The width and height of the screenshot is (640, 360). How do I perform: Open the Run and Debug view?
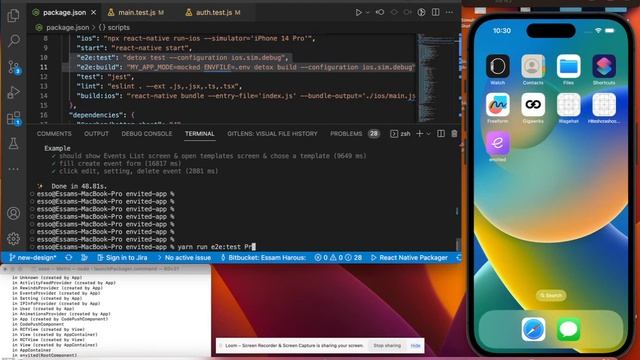[13, 92]
